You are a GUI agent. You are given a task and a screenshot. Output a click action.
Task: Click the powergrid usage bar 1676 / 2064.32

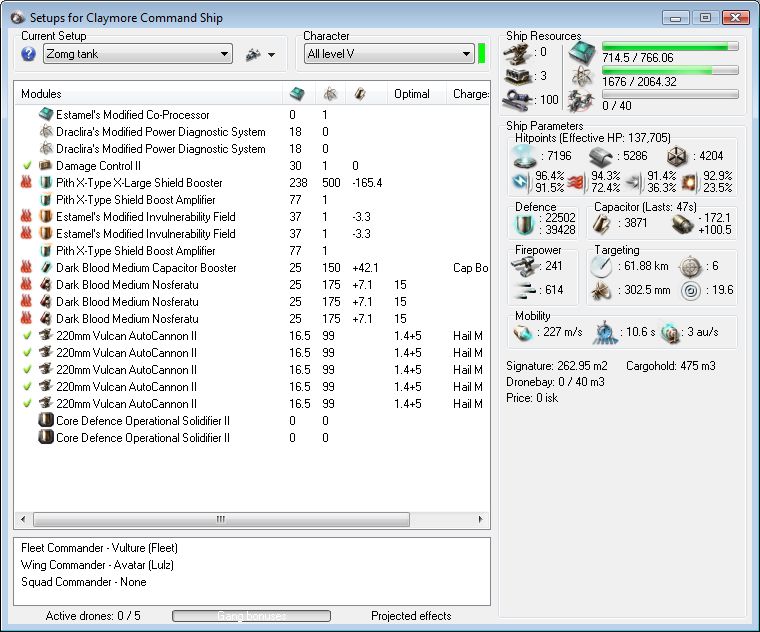coord(670,70)
